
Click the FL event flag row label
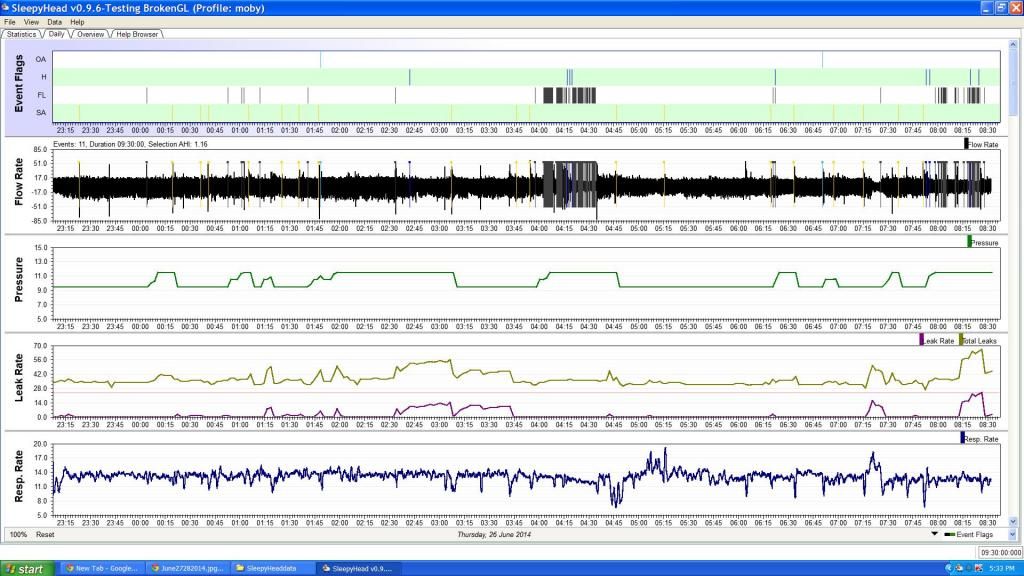42,95
